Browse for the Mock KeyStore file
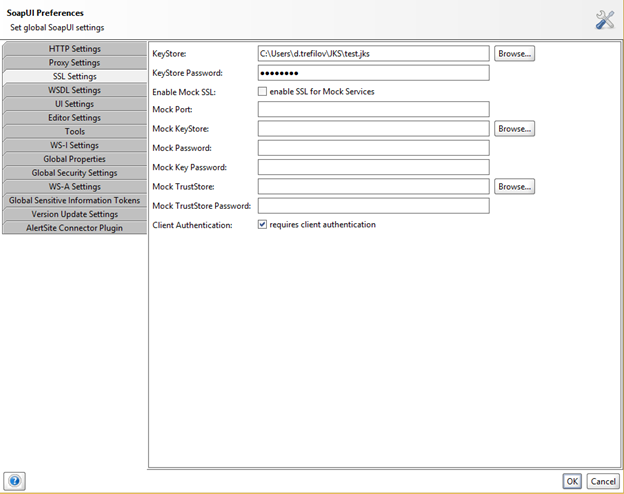 point(515,129)
